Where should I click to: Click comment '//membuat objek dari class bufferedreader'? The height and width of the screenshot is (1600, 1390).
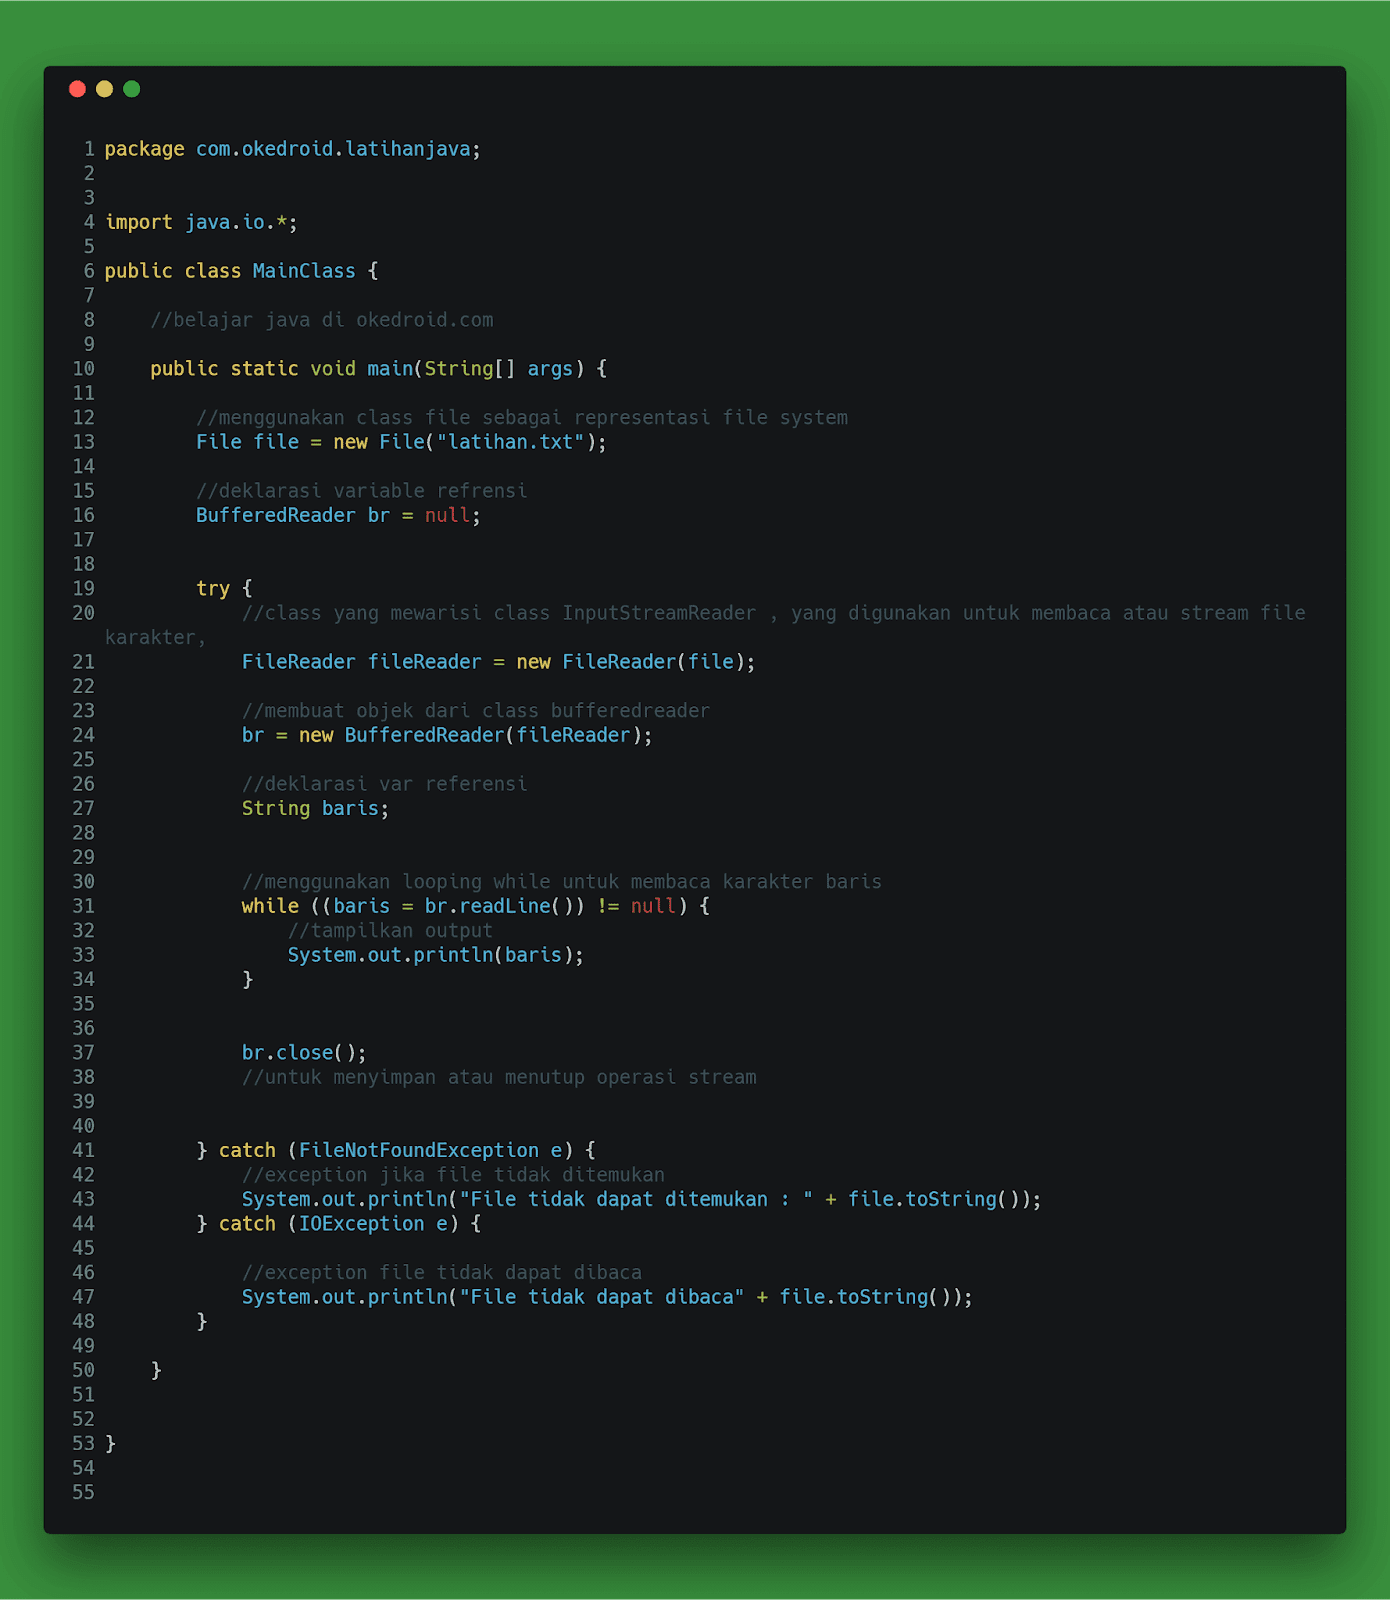point(476,711)
